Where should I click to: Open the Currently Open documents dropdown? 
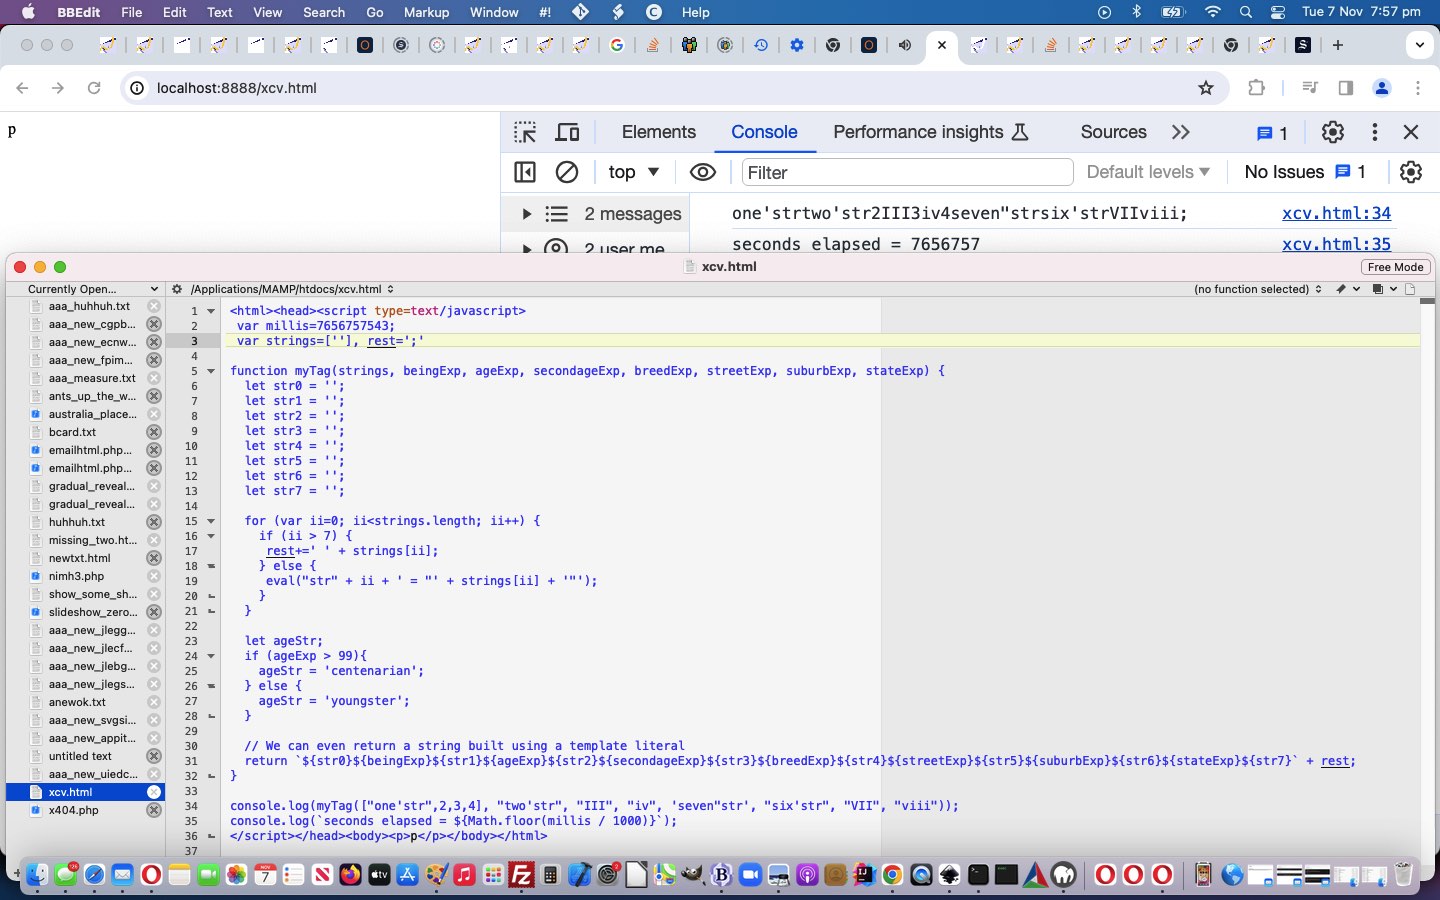click(x=92, y=289)
